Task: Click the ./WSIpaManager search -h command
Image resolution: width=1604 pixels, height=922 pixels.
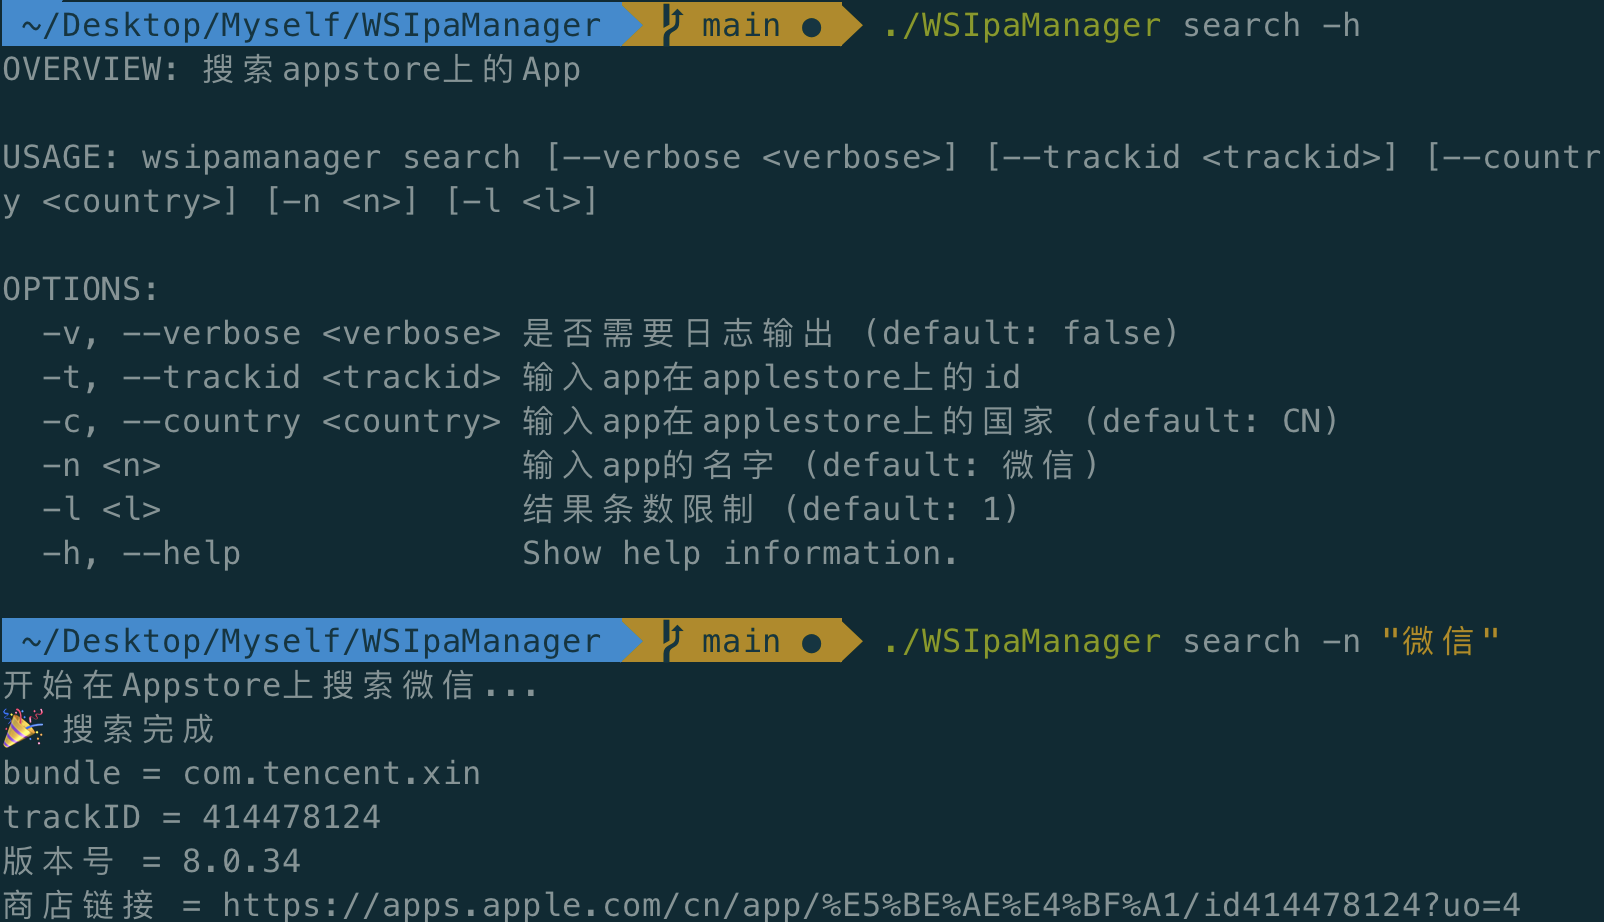Action: click(x=1121, y=25)
